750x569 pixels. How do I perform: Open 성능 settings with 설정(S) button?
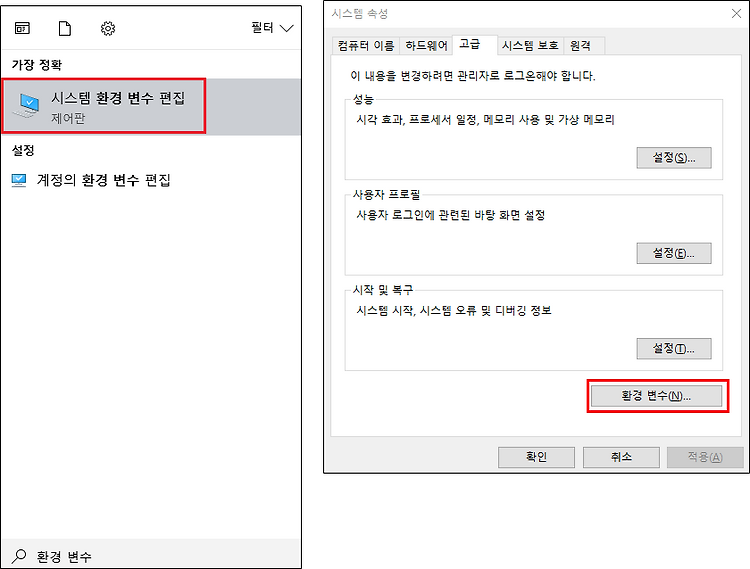(673, 158)
